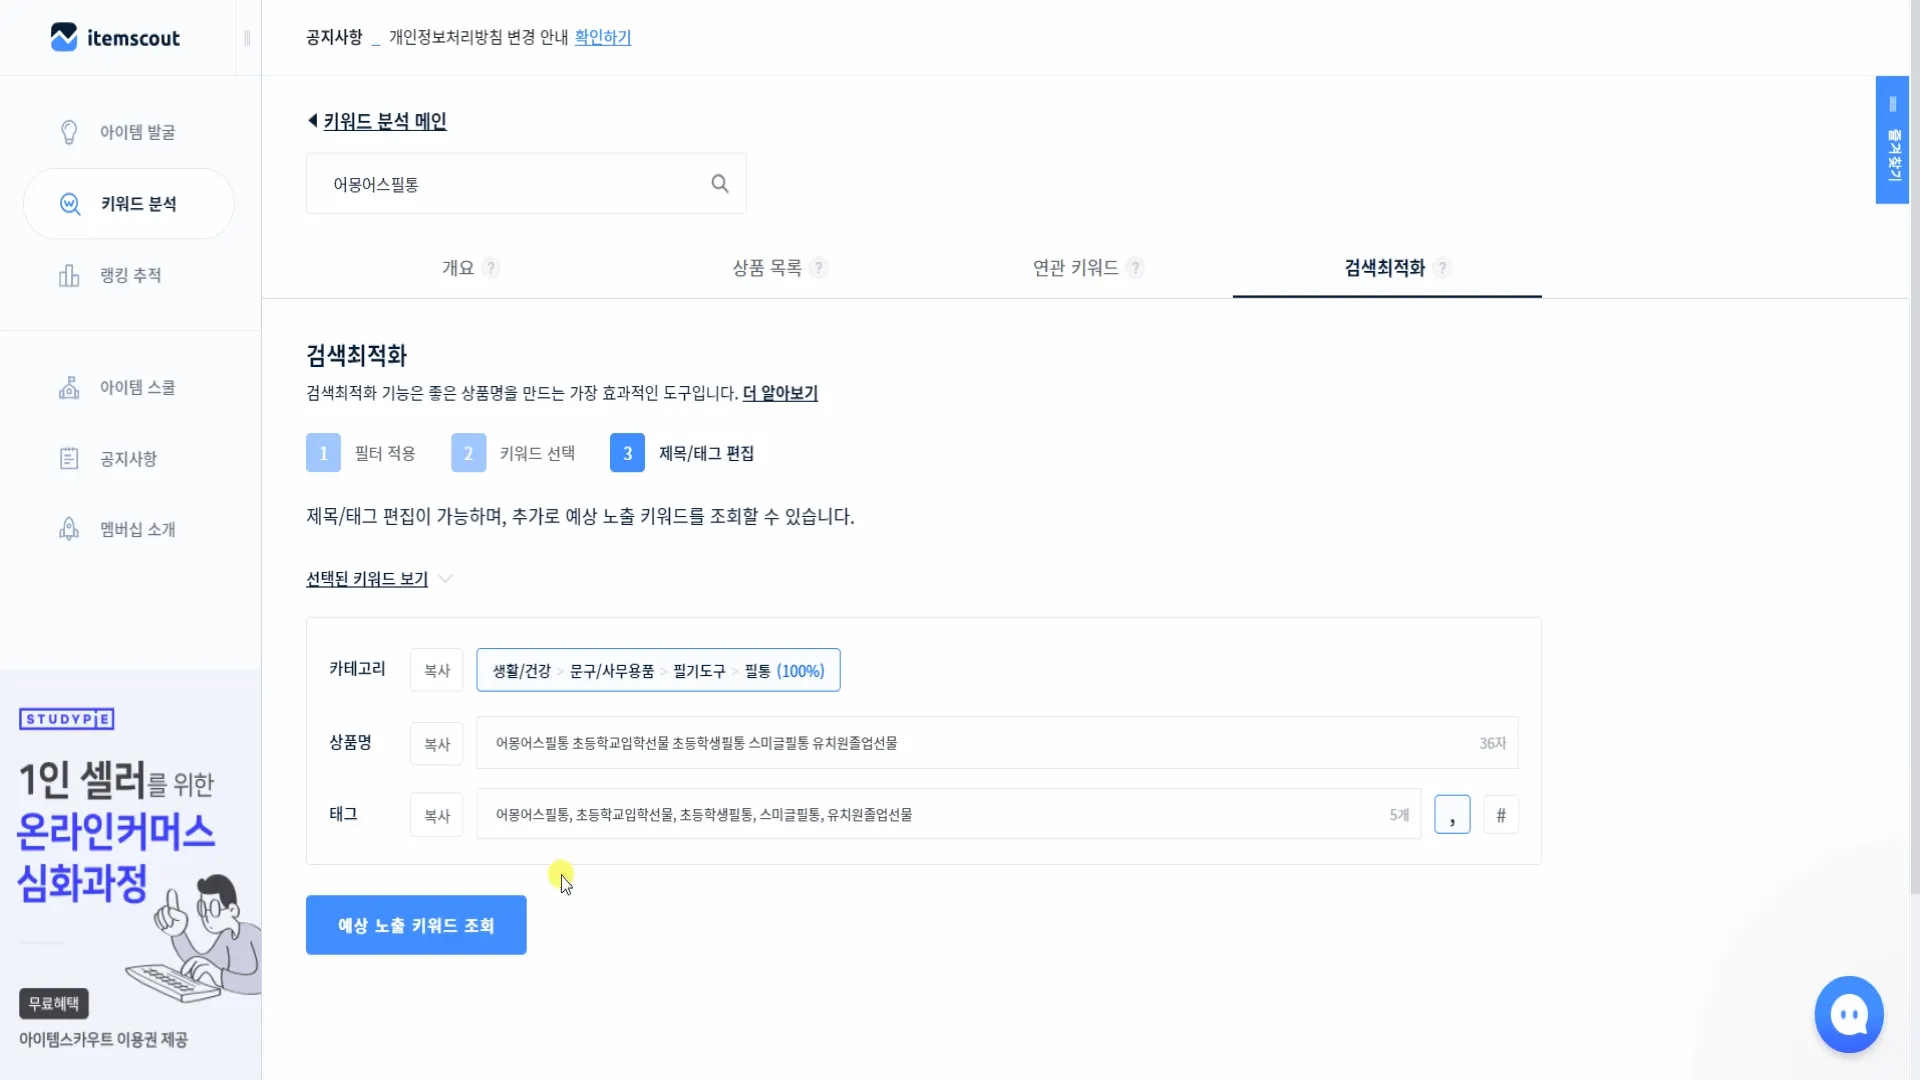
Task: Open the 아이템 발굴 lightbulb menu
Action: click(x=69, y=132)
